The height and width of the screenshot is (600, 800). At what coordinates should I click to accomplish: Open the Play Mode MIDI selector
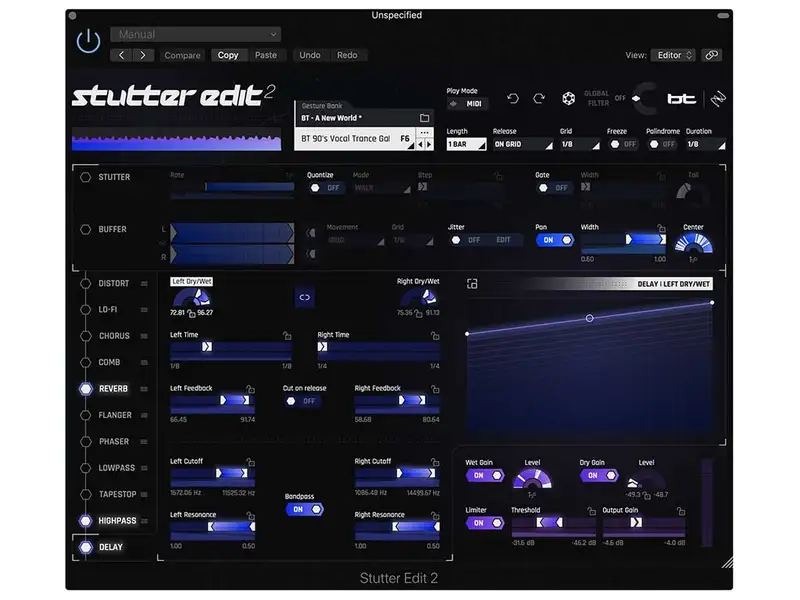pyautogui.click(x=467, y=104)
